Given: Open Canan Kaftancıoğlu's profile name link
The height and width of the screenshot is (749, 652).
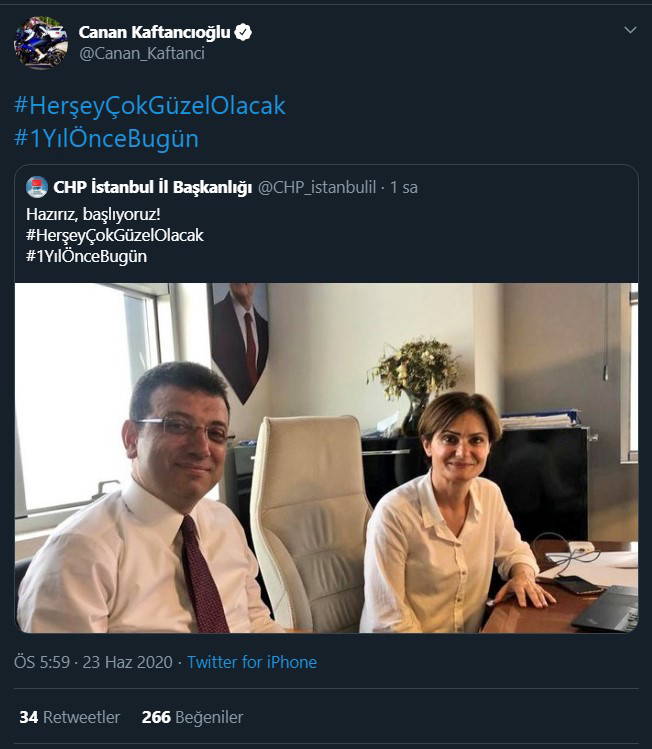Looking at the screenshot, I should tap(154, 33).
